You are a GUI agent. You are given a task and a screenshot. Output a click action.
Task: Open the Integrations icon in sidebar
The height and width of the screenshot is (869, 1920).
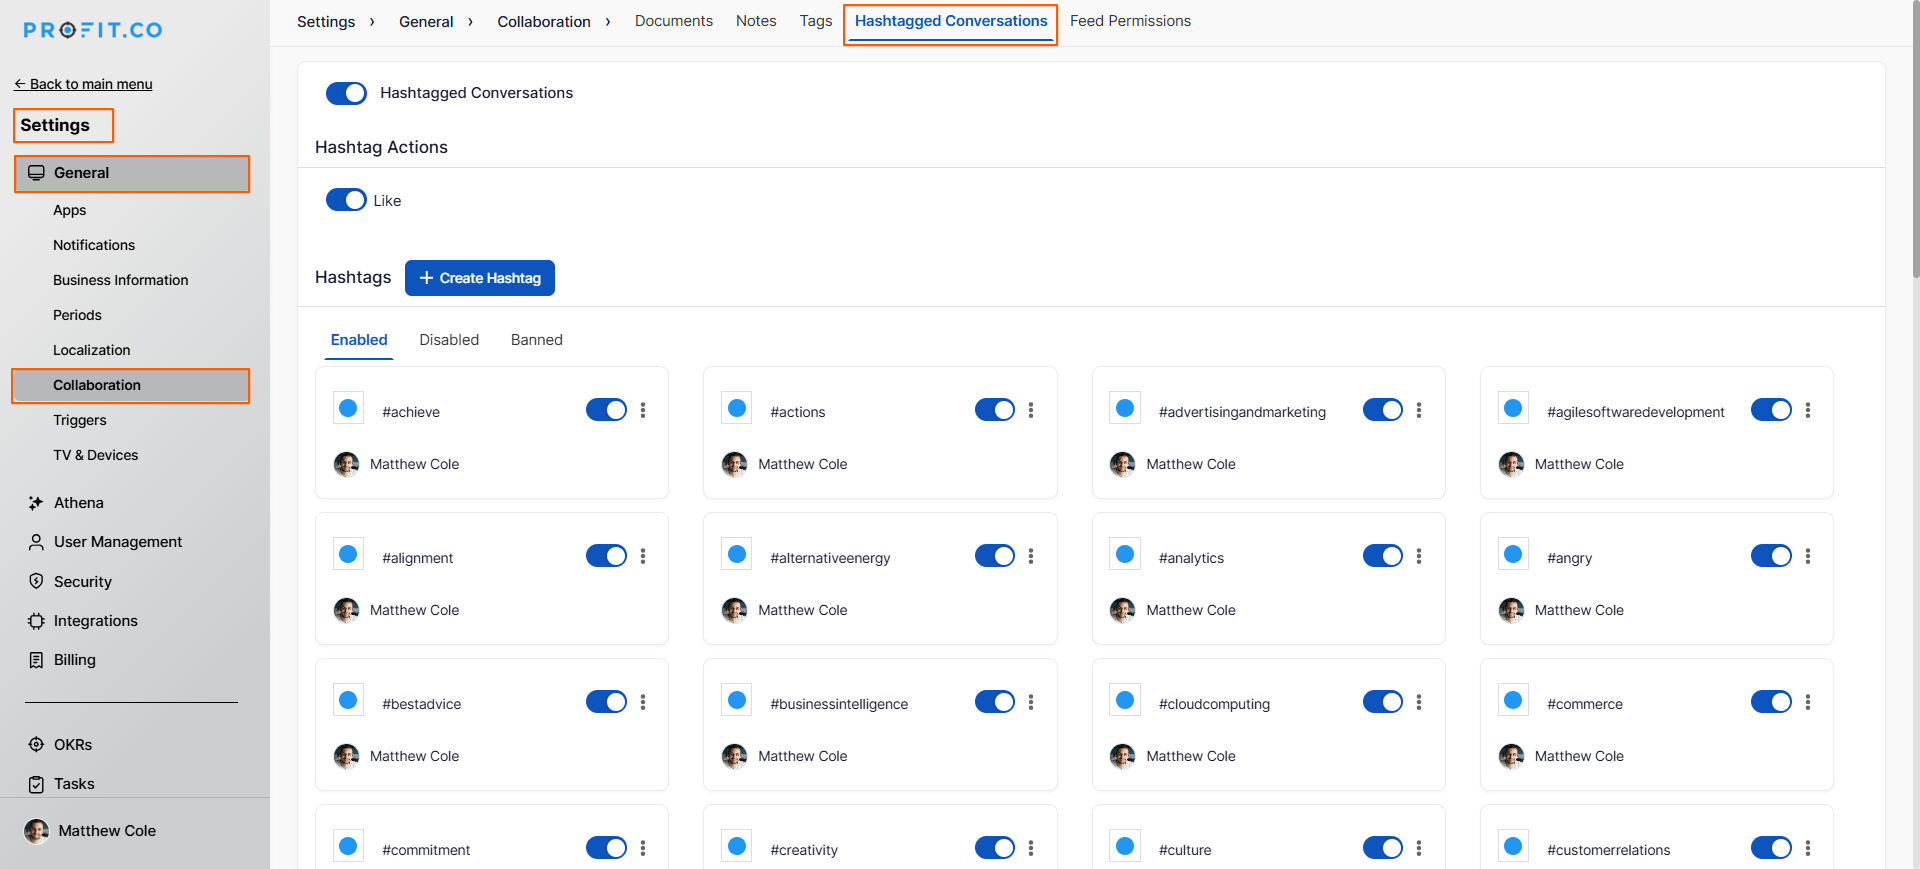[36, 621]
